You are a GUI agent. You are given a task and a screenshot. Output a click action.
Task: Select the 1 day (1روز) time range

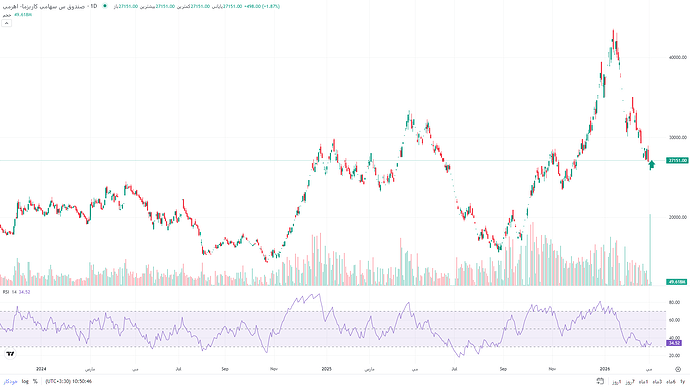(617, 382)
